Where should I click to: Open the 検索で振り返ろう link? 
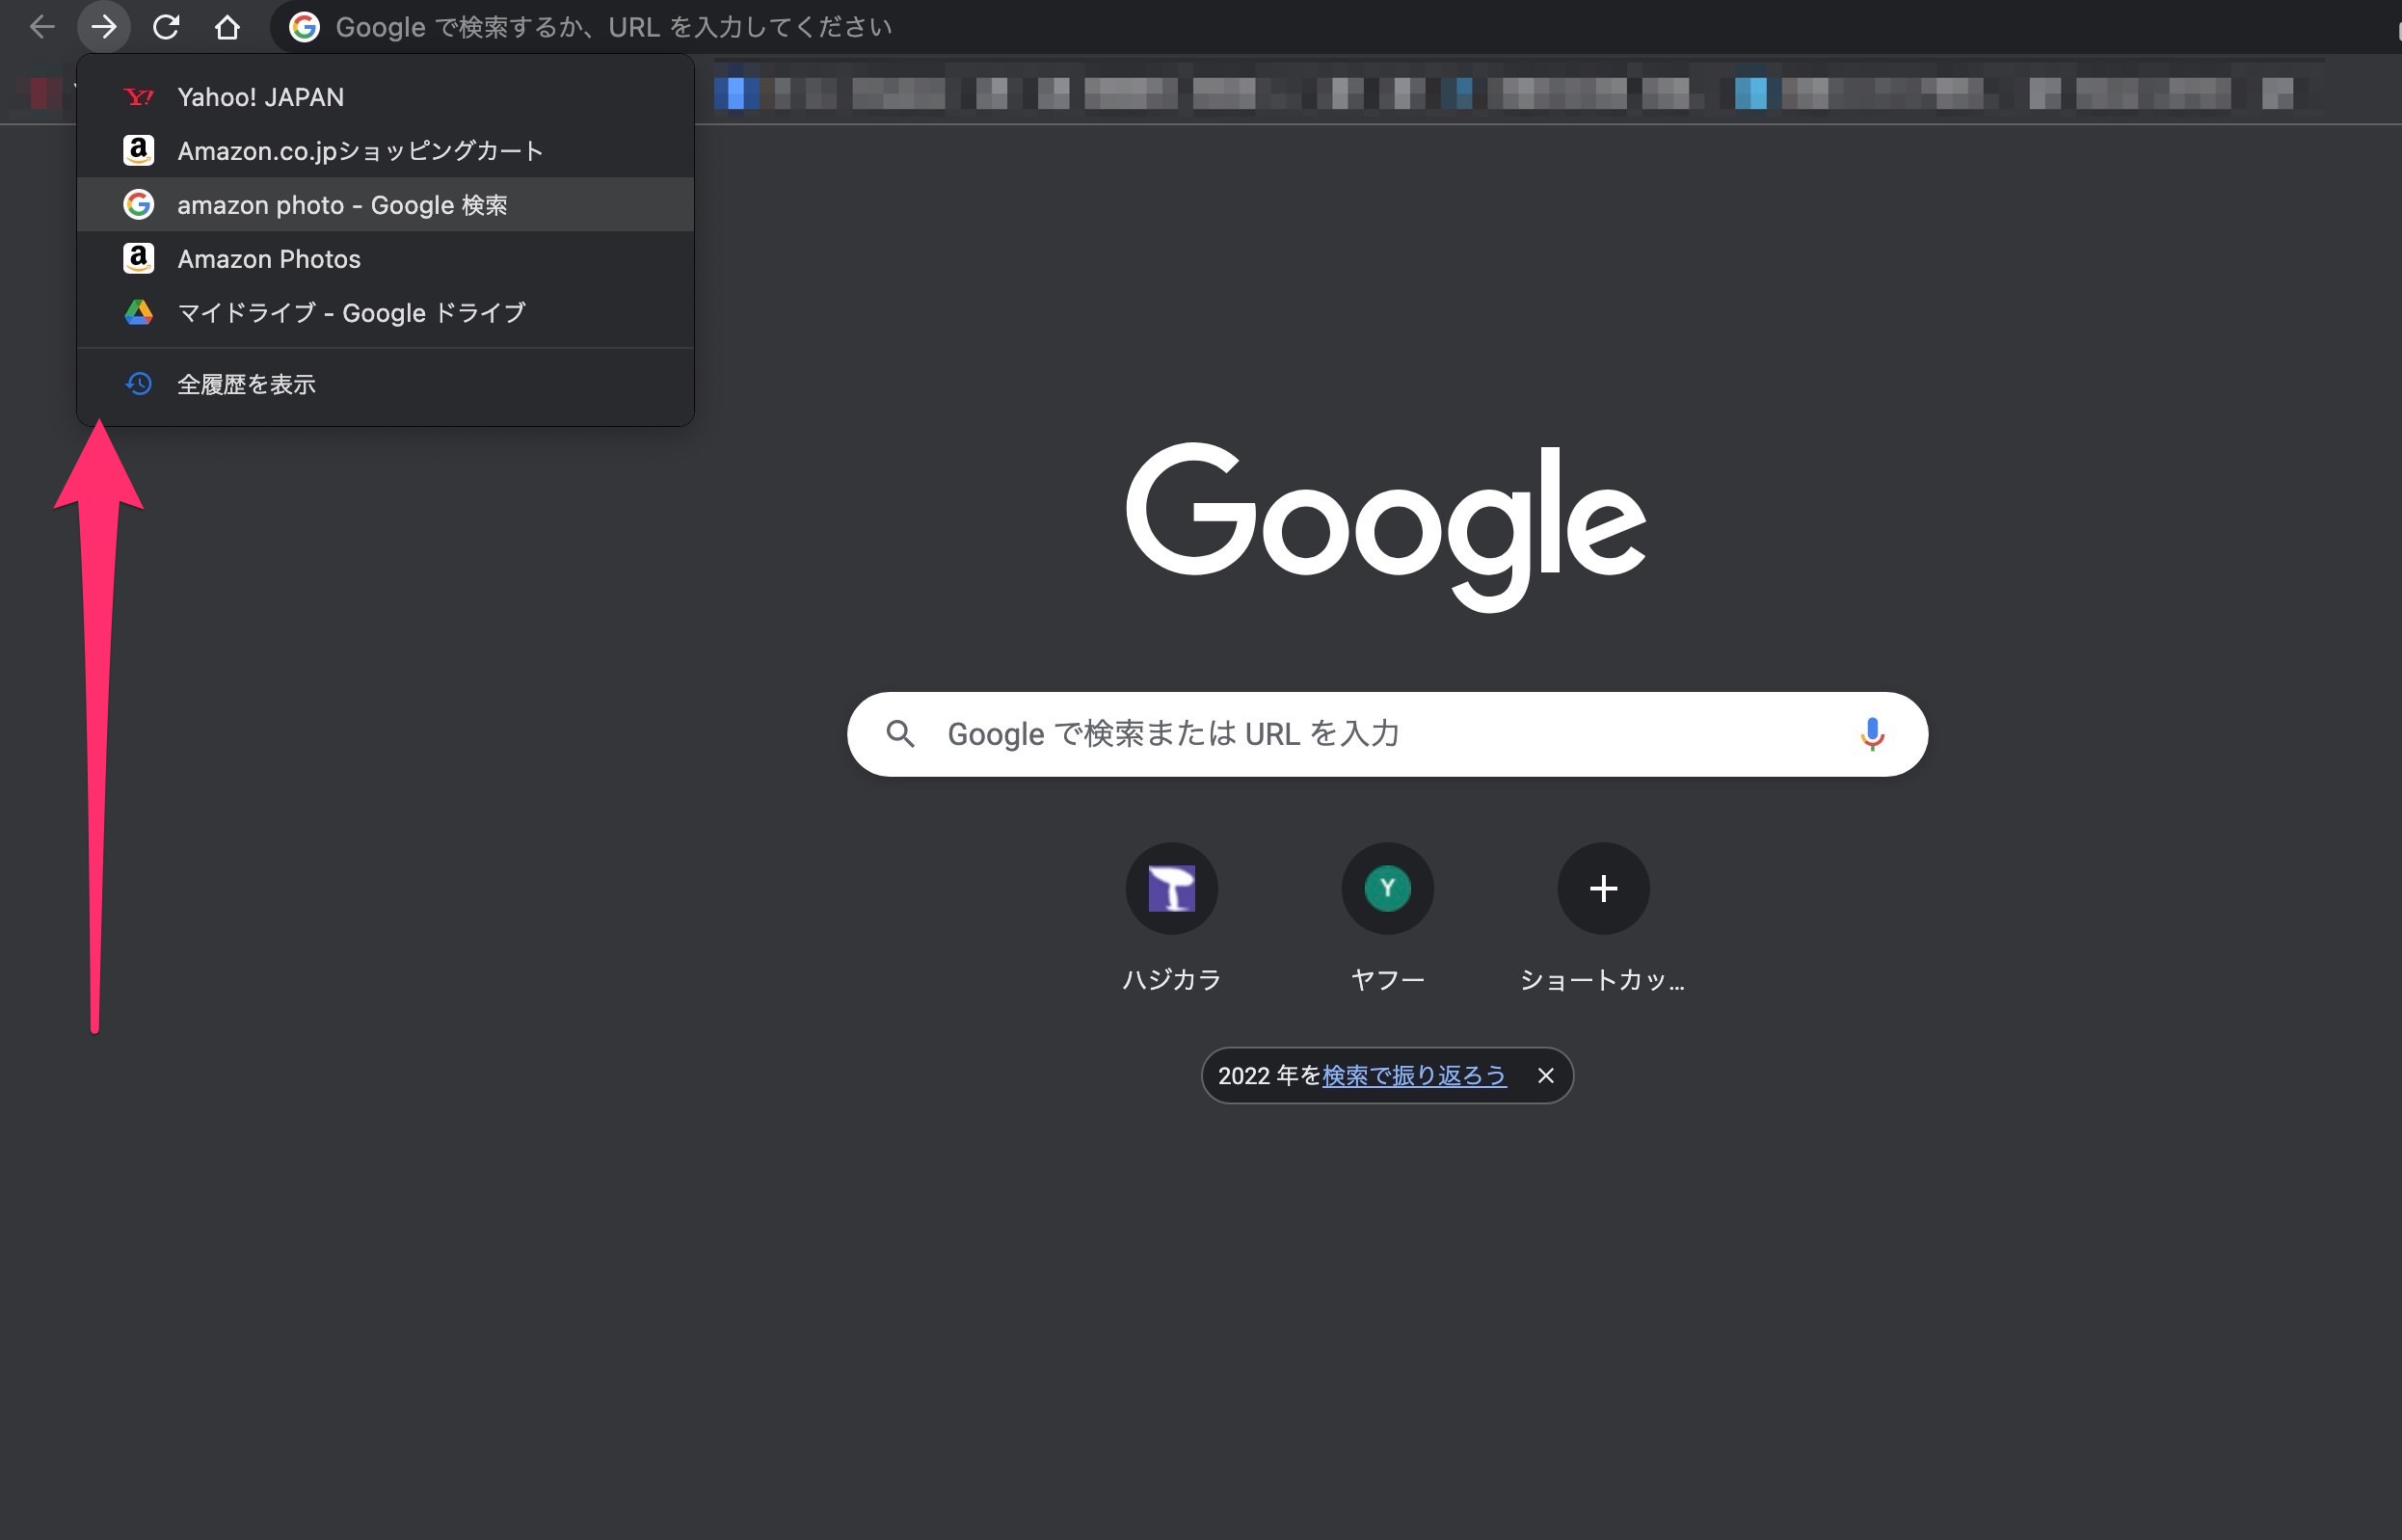1414,1076
